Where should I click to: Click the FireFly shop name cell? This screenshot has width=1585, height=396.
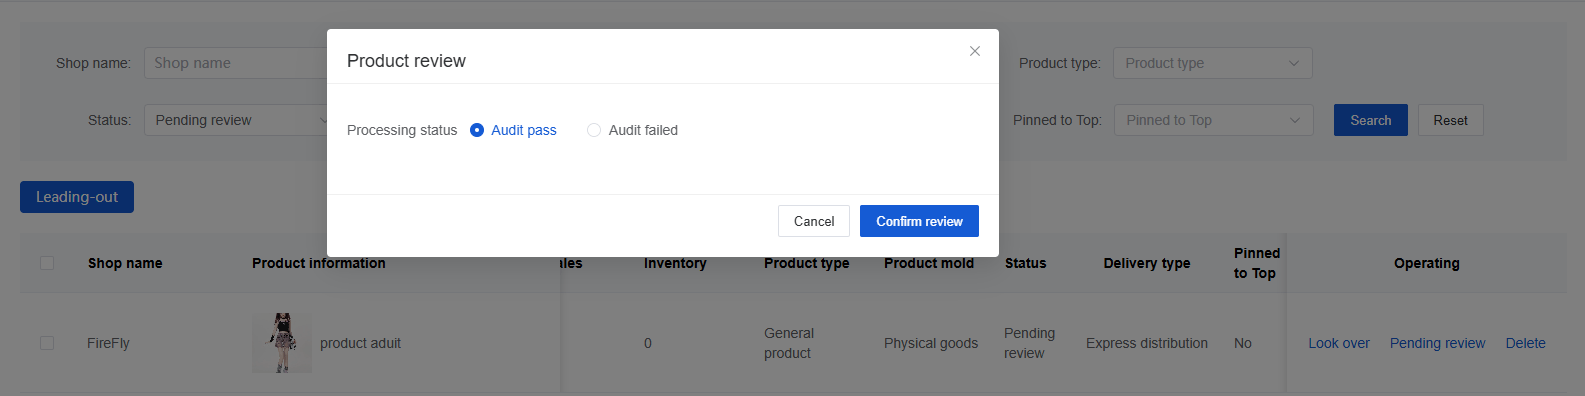[x=108, y=343]
